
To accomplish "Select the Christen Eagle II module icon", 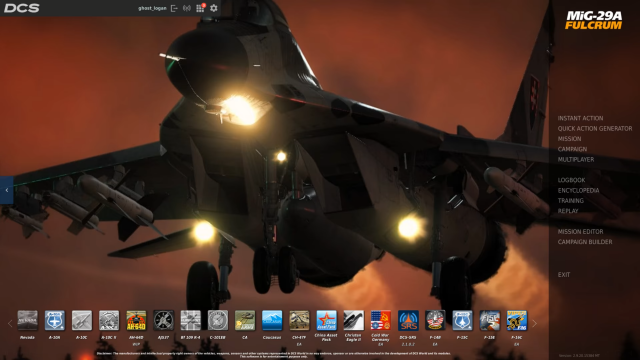I will point(353,320).
